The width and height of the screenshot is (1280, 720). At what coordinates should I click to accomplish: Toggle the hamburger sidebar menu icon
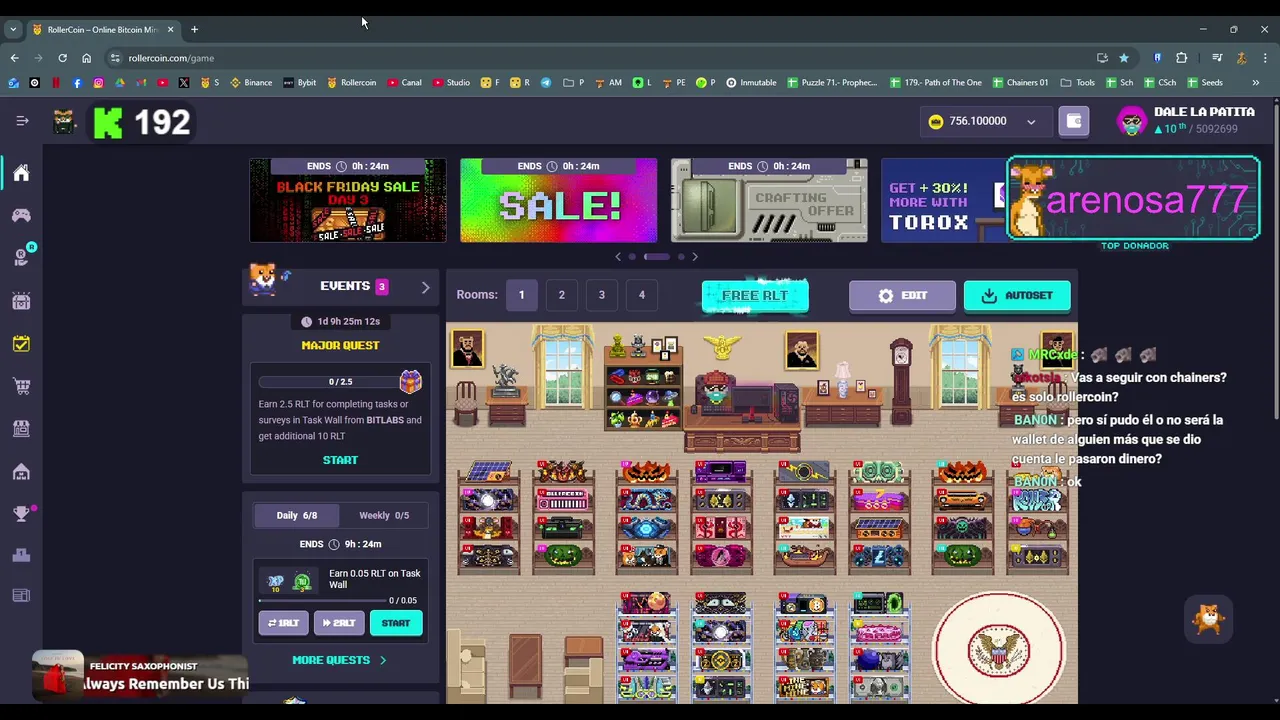coord(22,121)
